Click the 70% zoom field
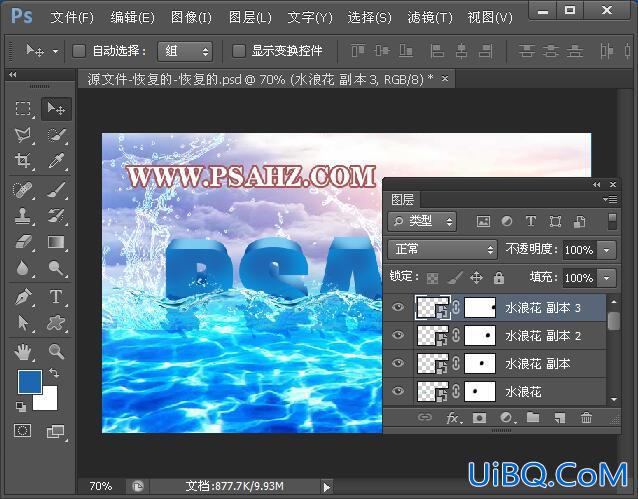 tap(100, 486)
